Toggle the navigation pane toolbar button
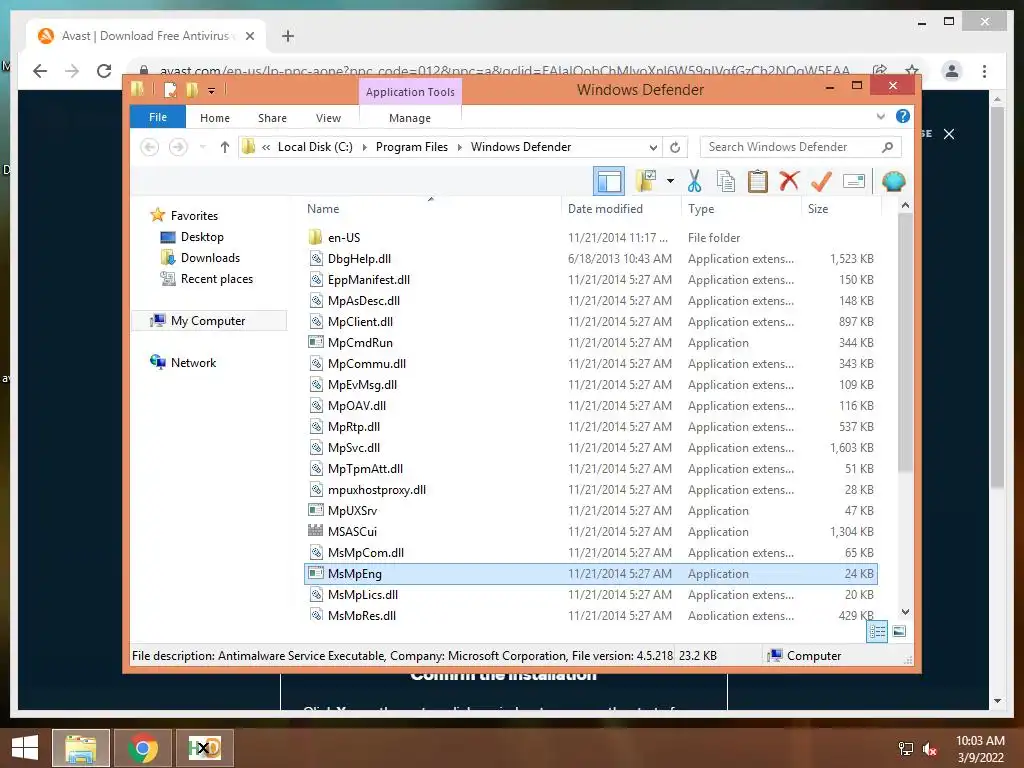Viewport: 1024px width, 768px height. click(609, 181)
